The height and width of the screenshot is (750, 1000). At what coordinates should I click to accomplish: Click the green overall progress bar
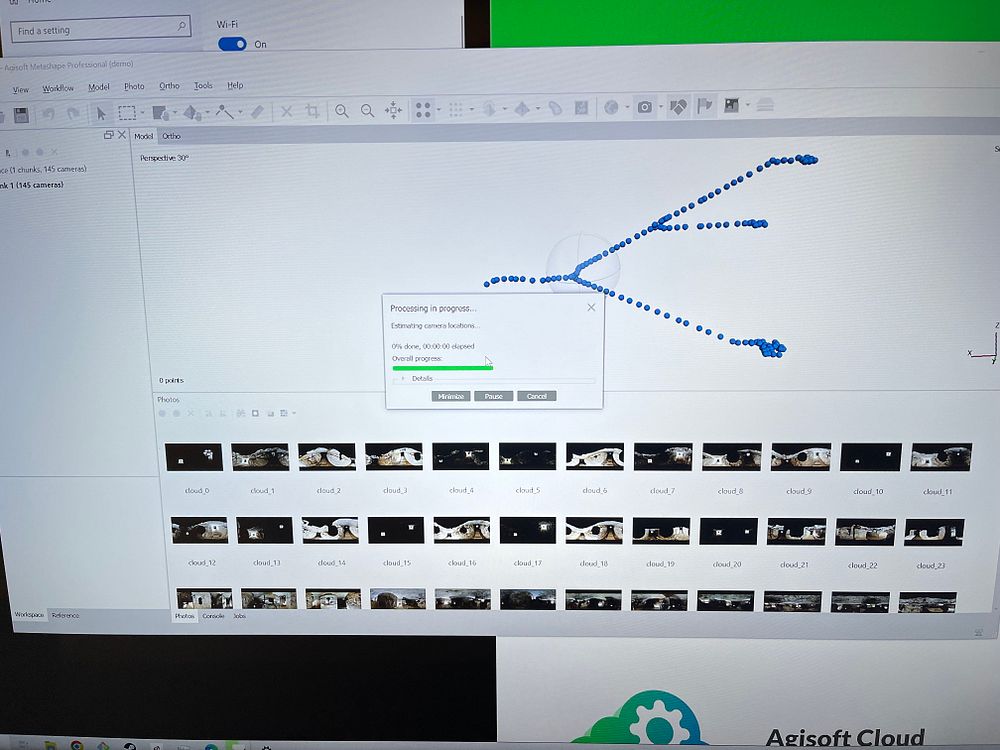(x=443, y=367)
